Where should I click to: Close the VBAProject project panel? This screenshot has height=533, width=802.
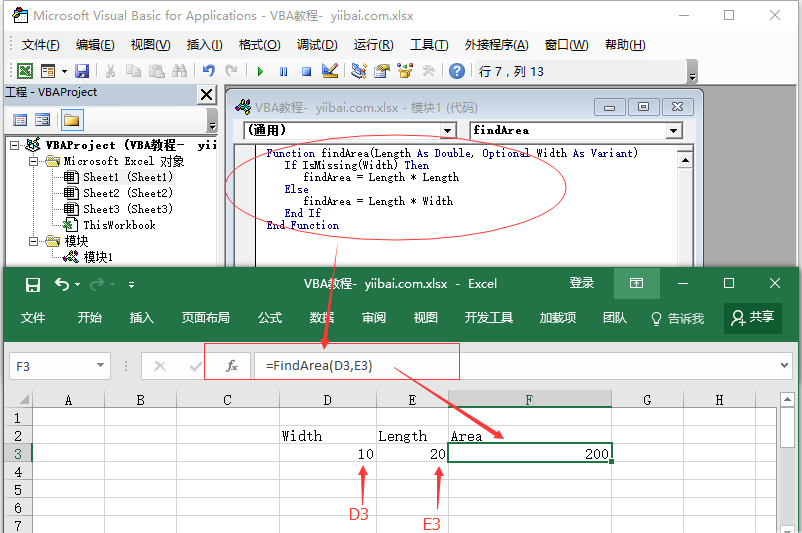point(207,95)
